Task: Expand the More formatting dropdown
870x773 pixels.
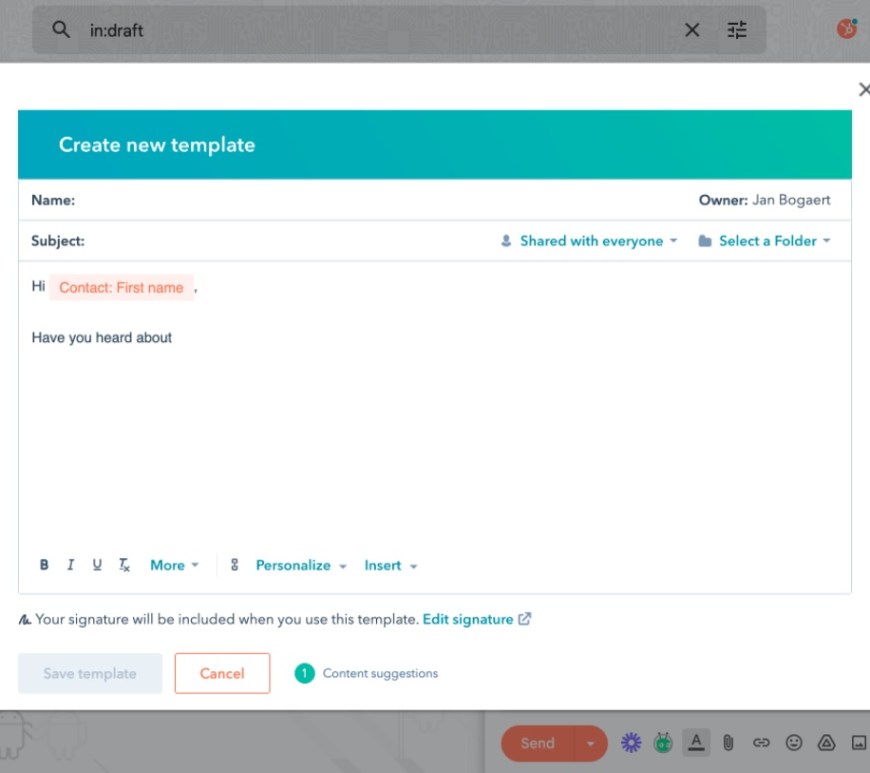Action: click(x=174, y=565)
